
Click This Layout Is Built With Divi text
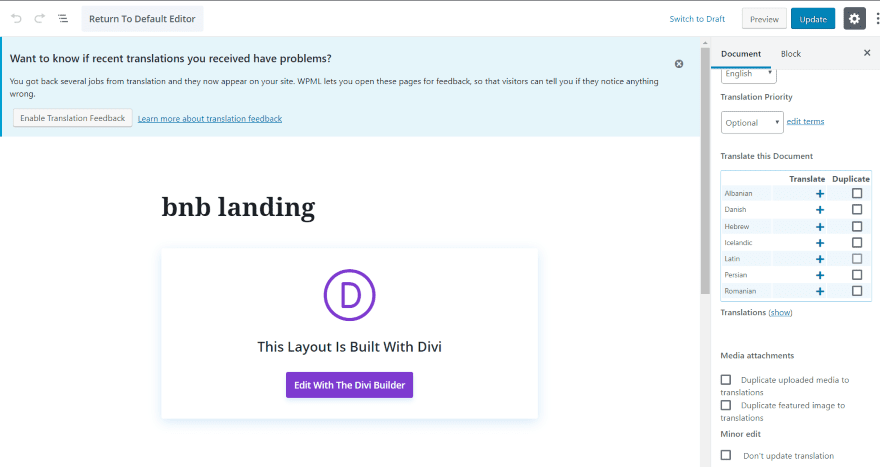pyautogui.click(x=350, y=347)
